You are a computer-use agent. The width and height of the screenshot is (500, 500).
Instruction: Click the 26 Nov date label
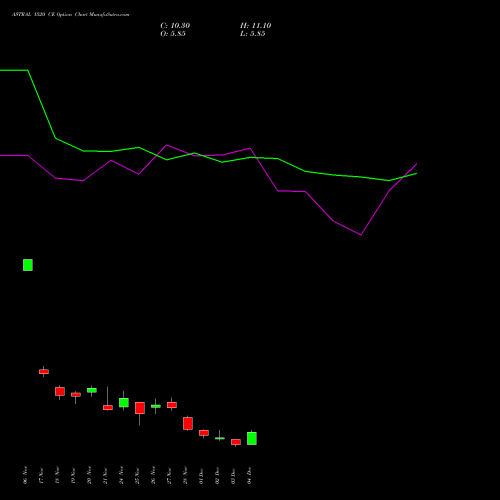(154, 475)
